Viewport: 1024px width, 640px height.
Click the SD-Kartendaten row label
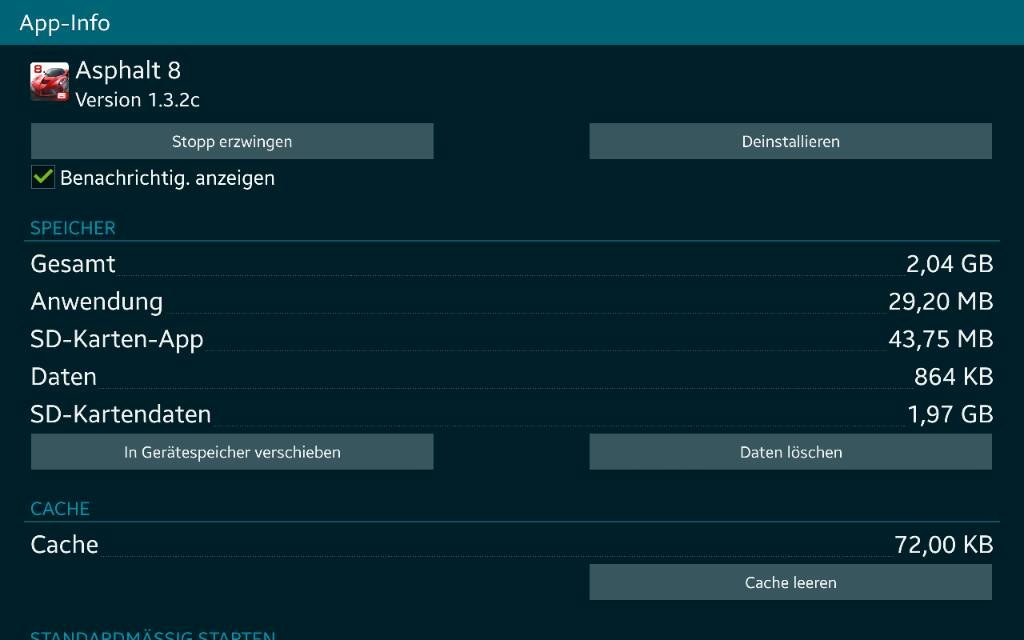click(121, 414)
